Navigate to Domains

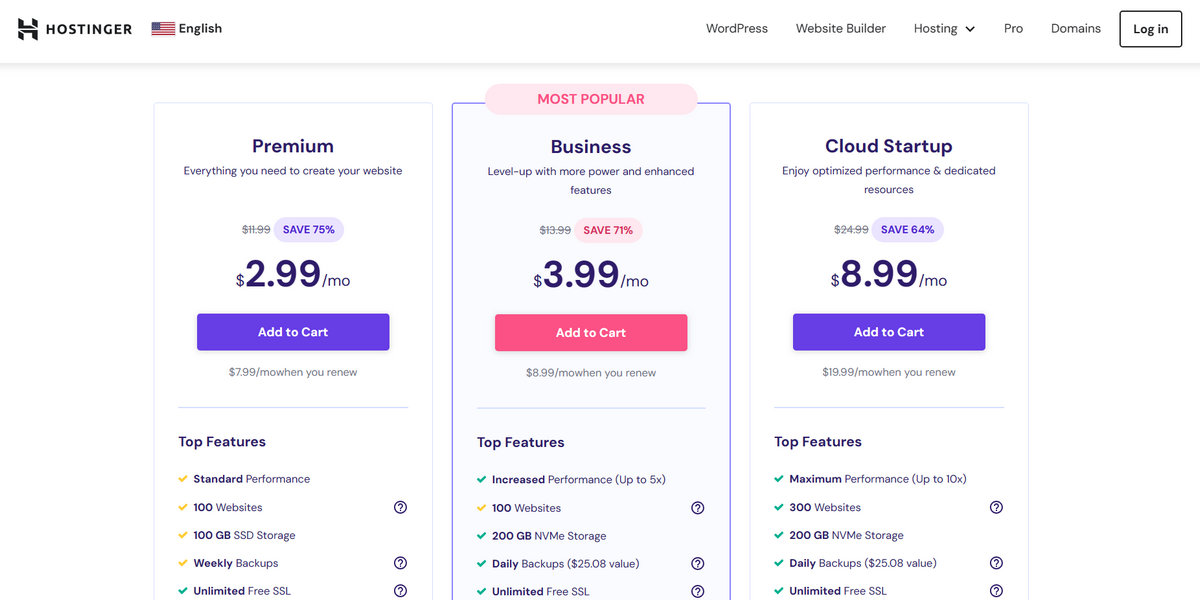click(x=1076, y=29)
